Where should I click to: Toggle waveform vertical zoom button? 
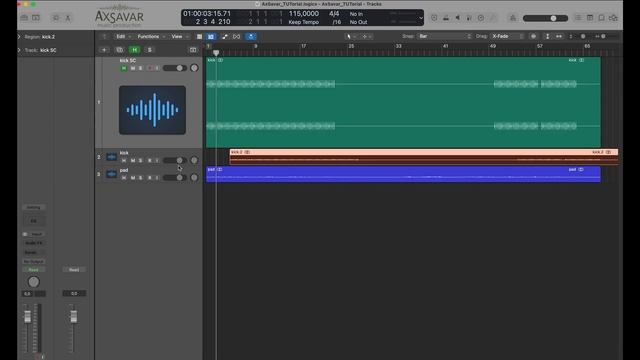coord(533,36)
